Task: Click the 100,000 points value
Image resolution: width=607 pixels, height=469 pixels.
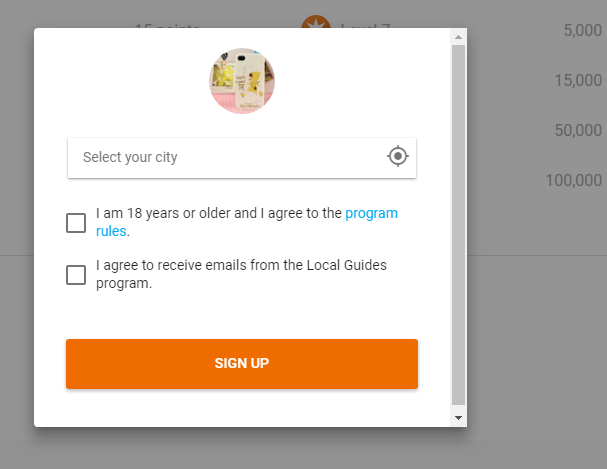Action: pos(573,180)
